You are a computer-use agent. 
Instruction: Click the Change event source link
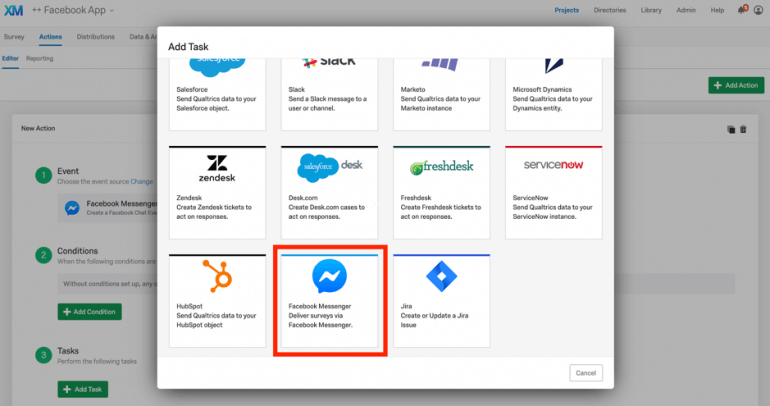(141, 182)
